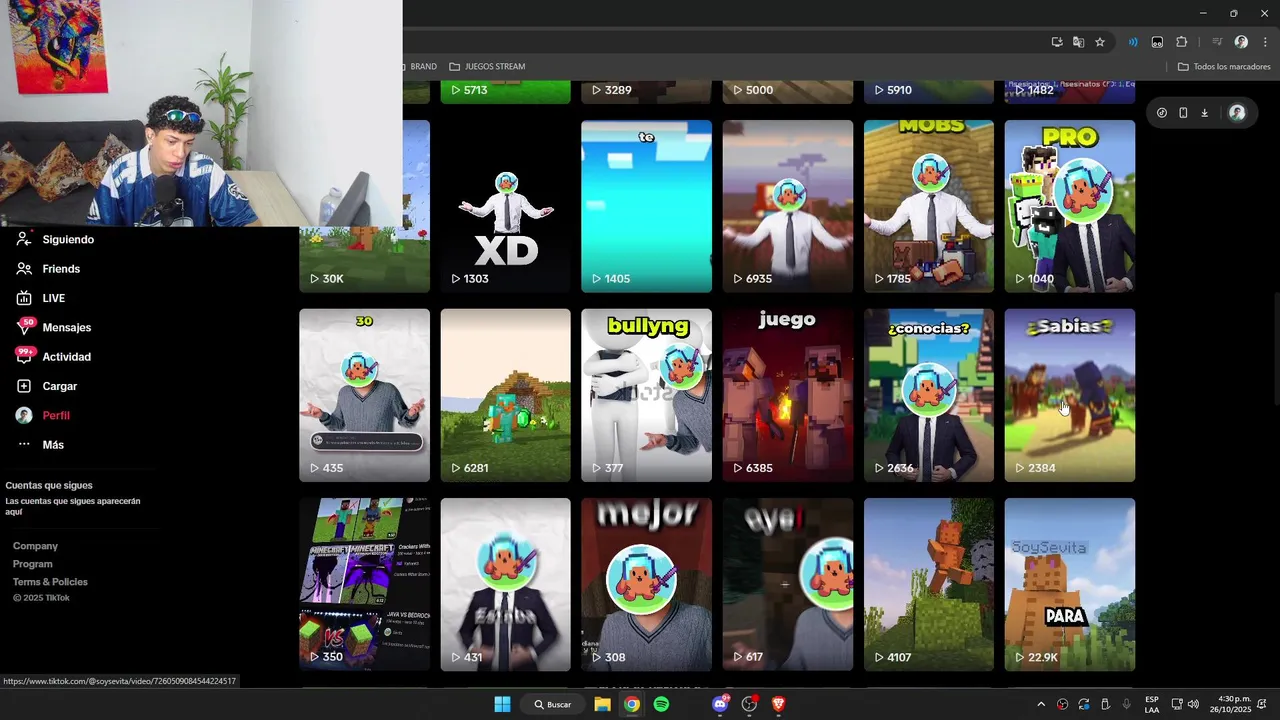
Task: Open Spotify from taskbar
Action: tap(661, 704)
